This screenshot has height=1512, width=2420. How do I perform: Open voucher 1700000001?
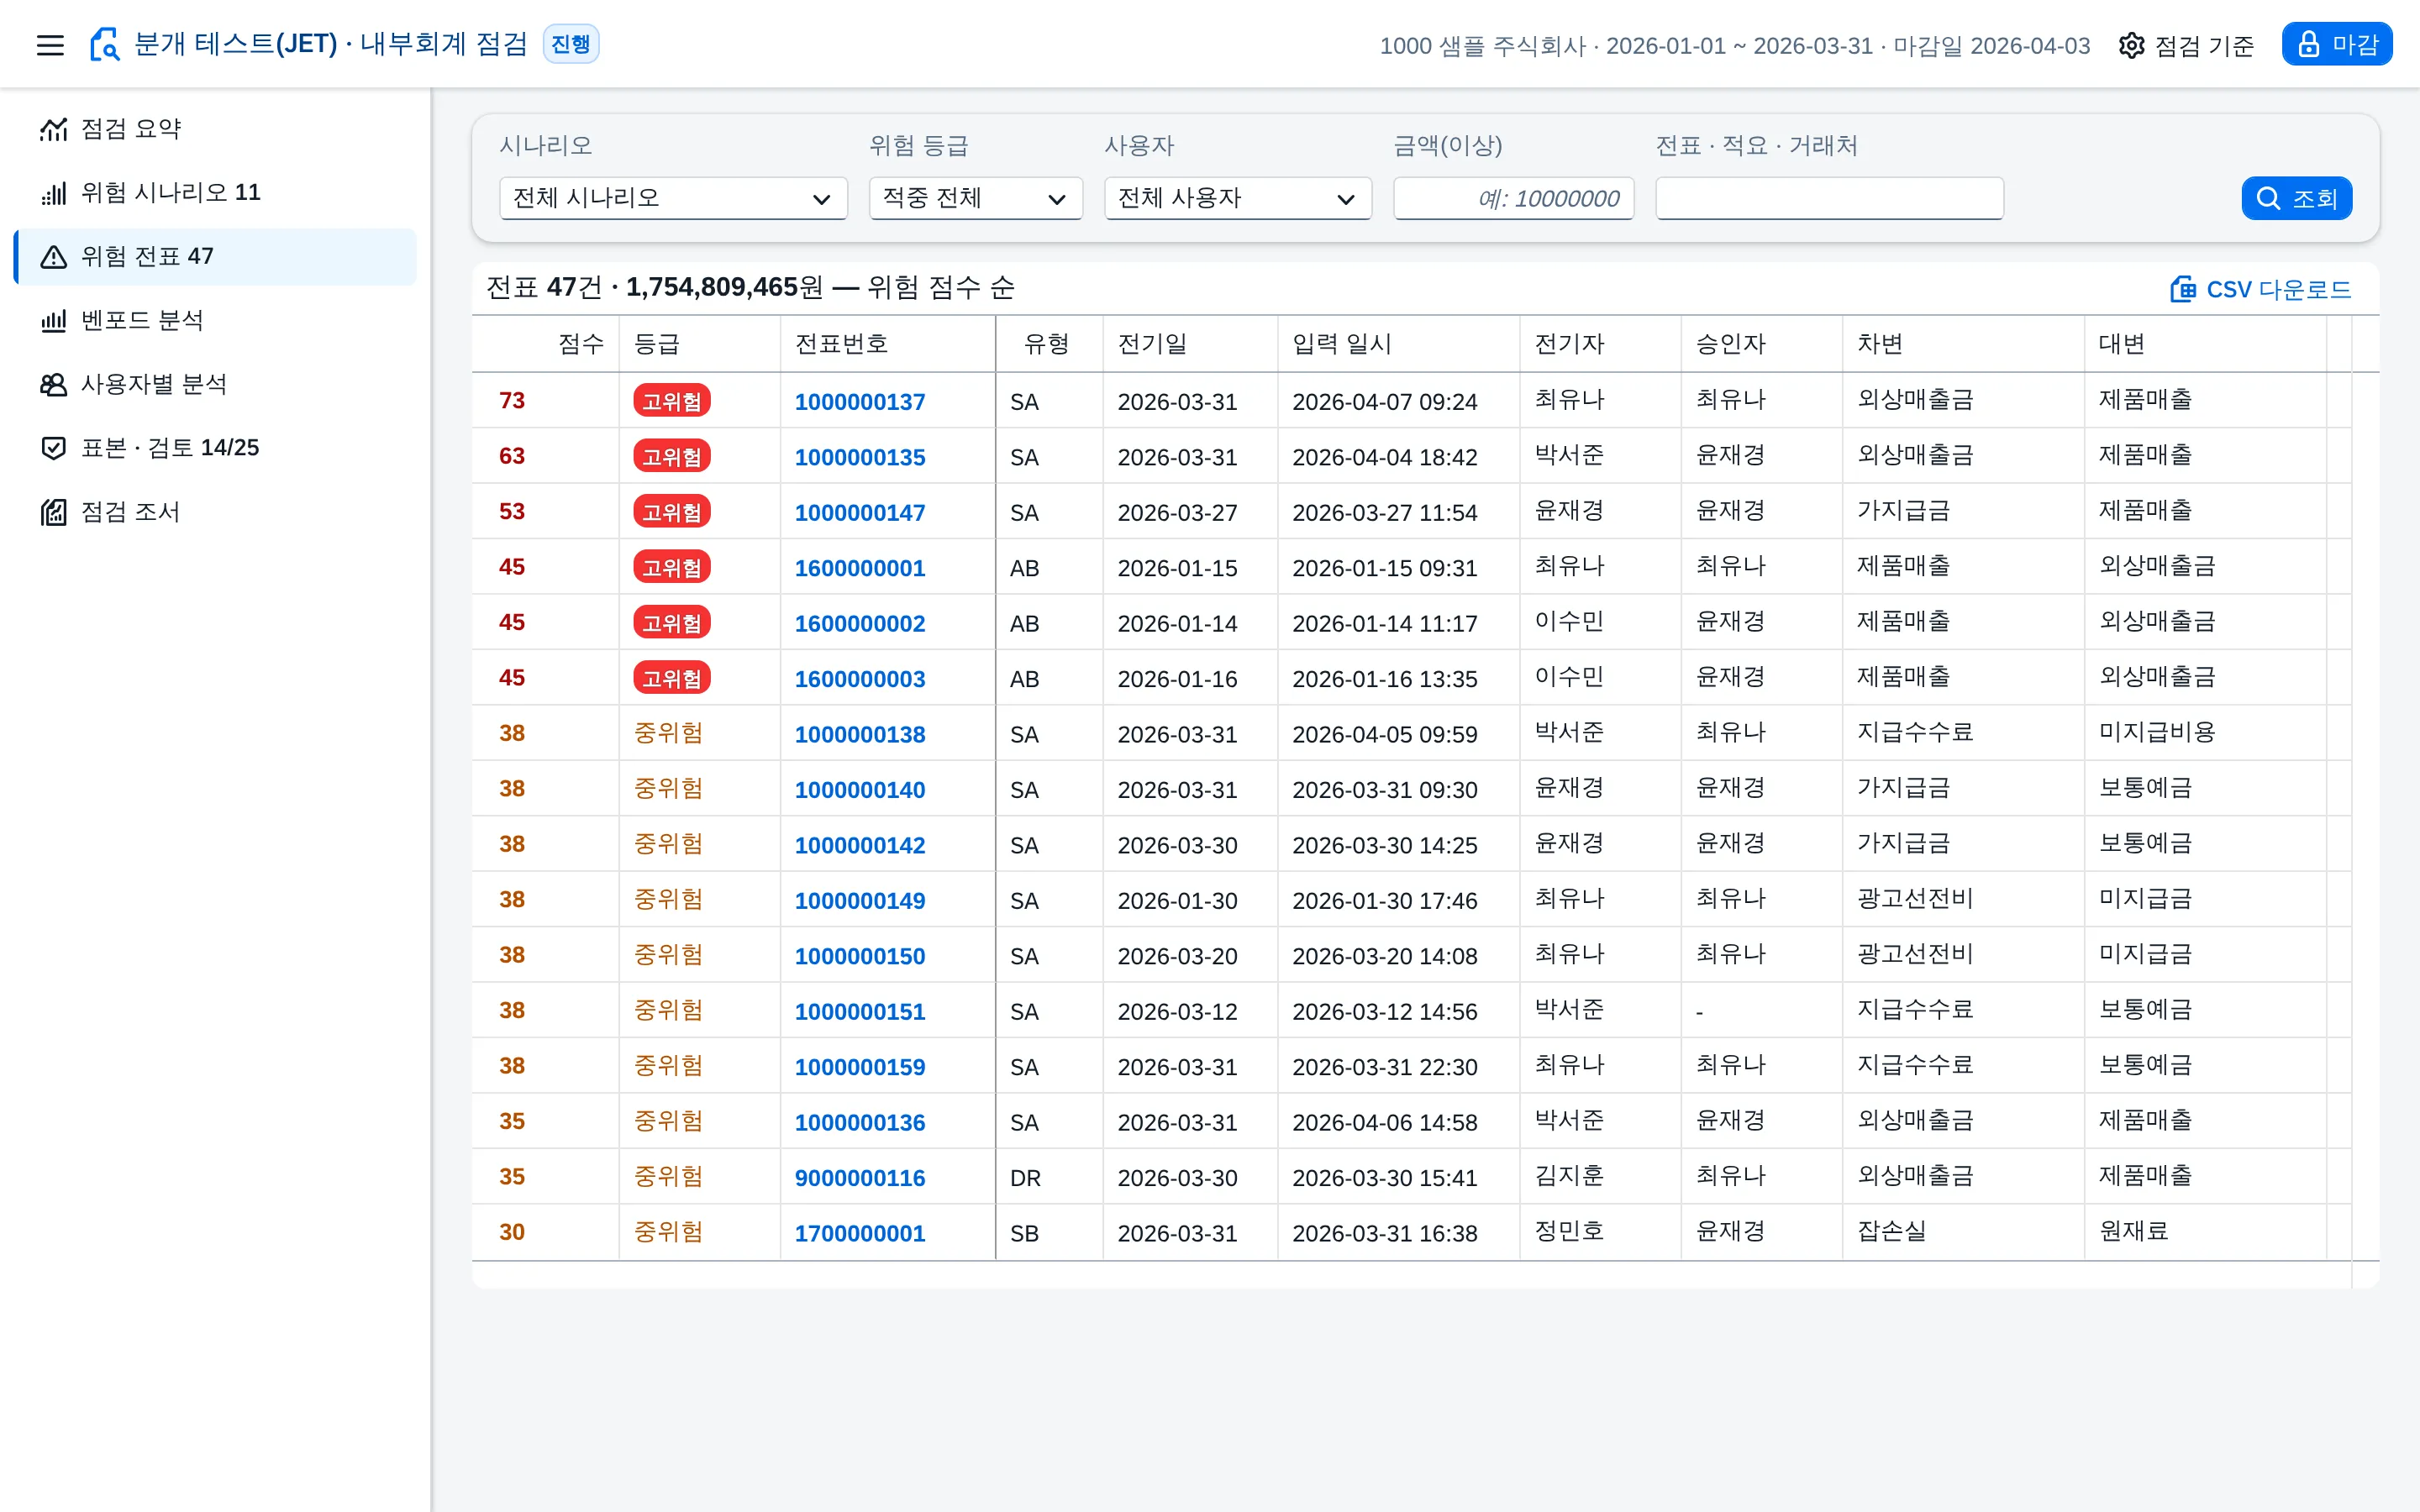[860, 1233]
